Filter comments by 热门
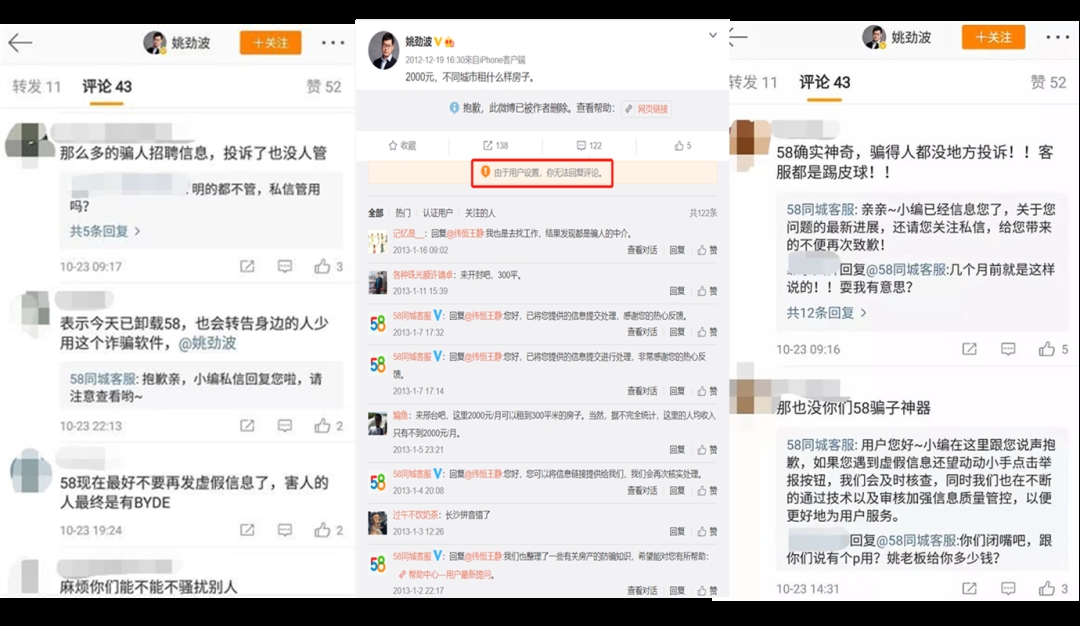Image resolution: width=1080 pixels, height=626 pixels. (403, 213)
